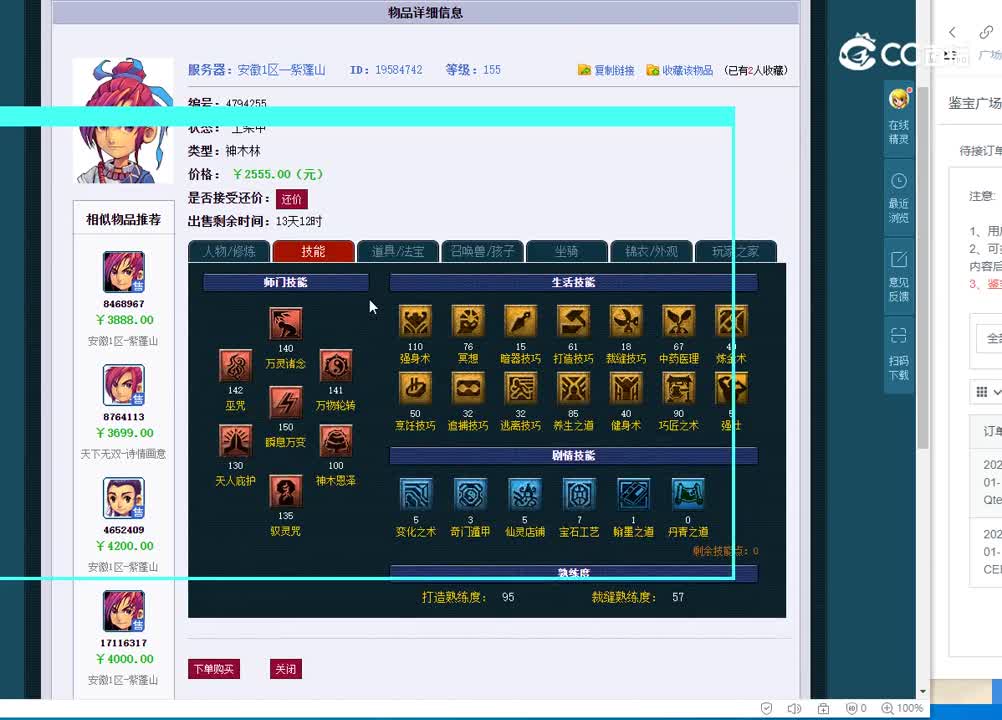Switch to the 技能 tab

click(x=313, y=251)
